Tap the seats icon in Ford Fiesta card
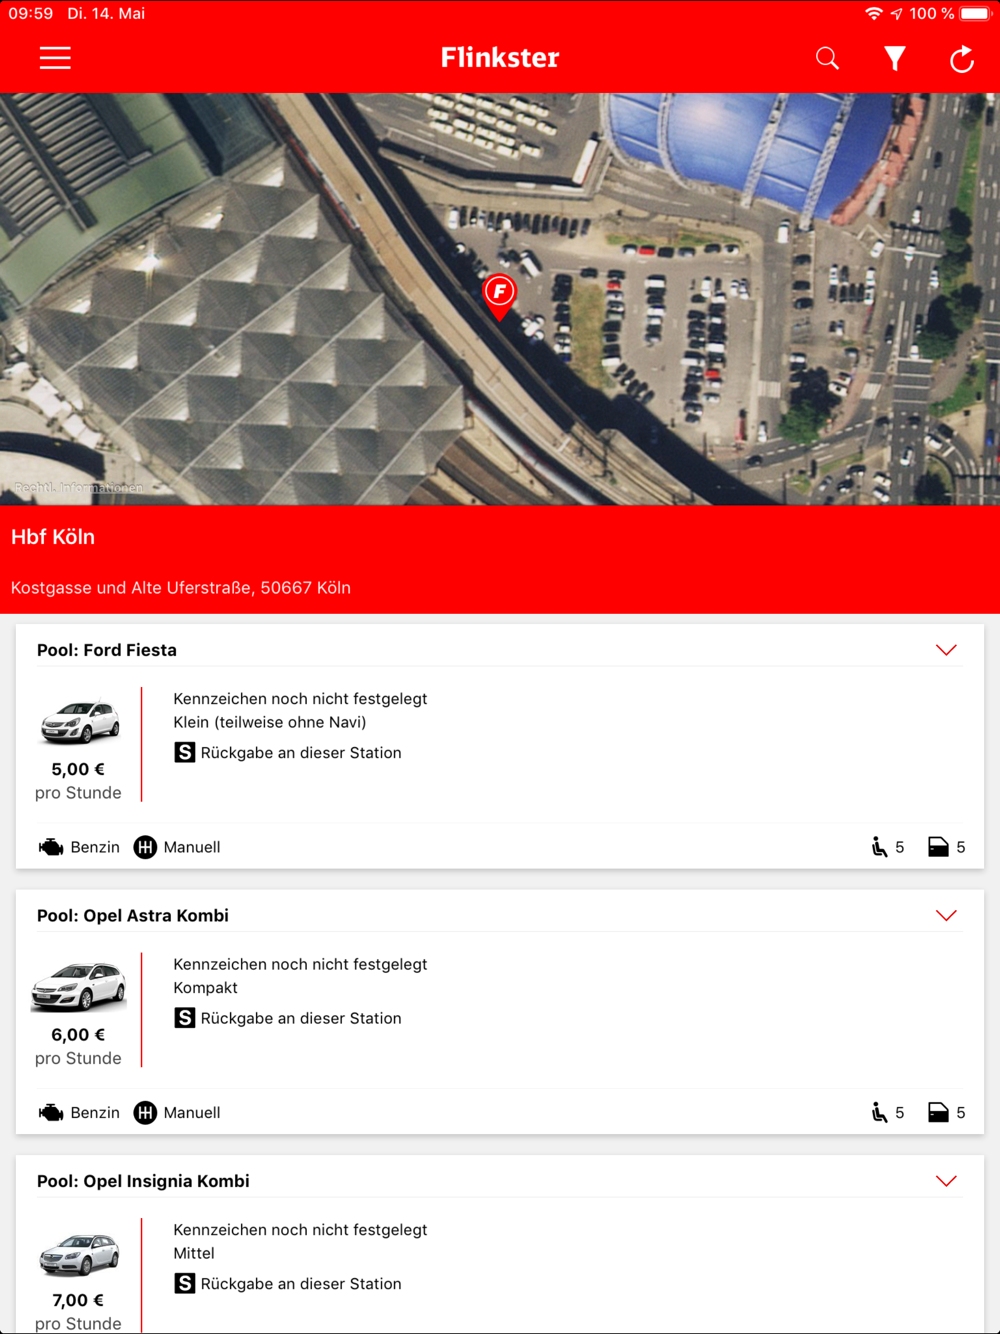1000x1334 pixels. 879,847
